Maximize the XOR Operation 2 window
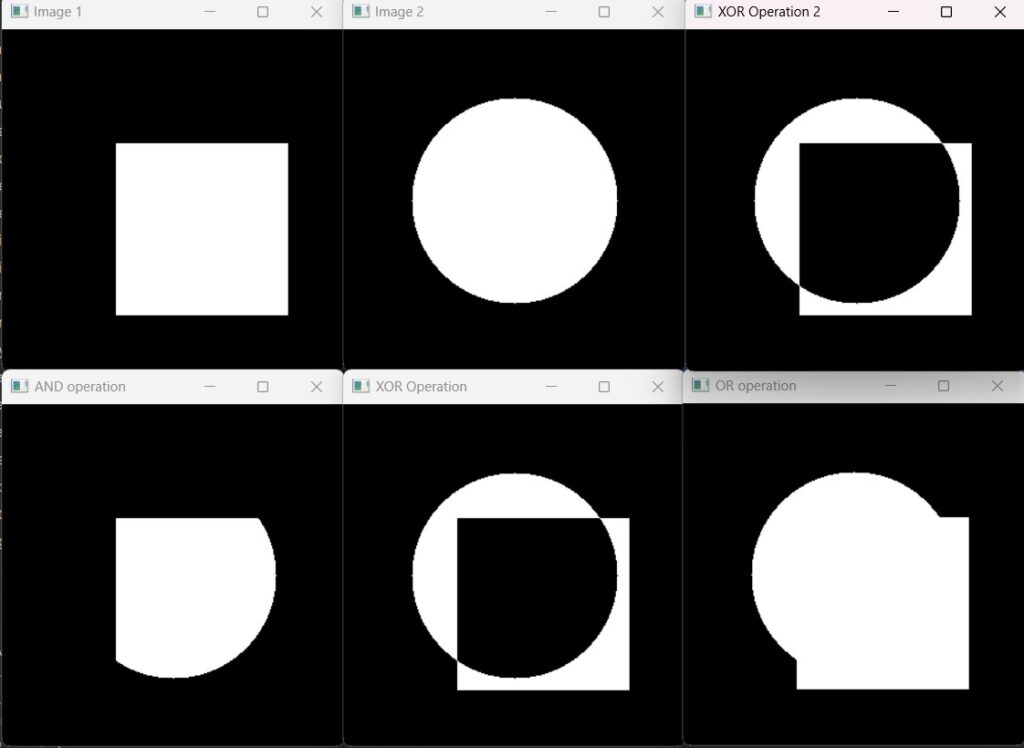 (946, 12)
